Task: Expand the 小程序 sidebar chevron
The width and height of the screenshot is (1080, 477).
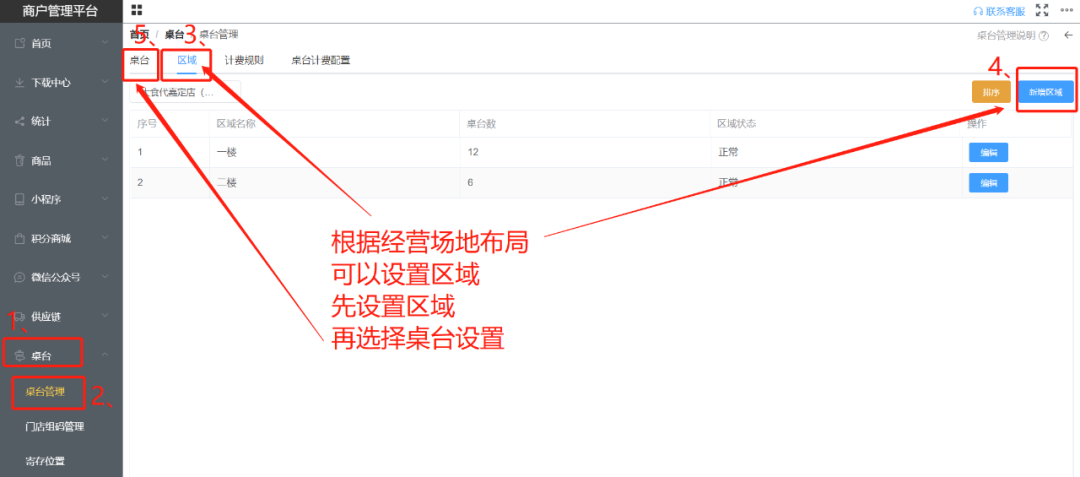Action: click(105, 199)
